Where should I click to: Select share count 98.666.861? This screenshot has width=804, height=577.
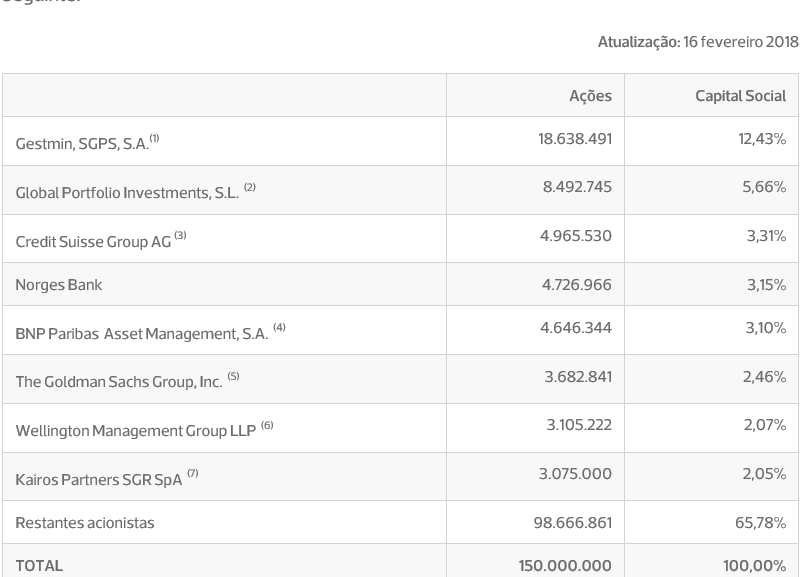(573, 523)
